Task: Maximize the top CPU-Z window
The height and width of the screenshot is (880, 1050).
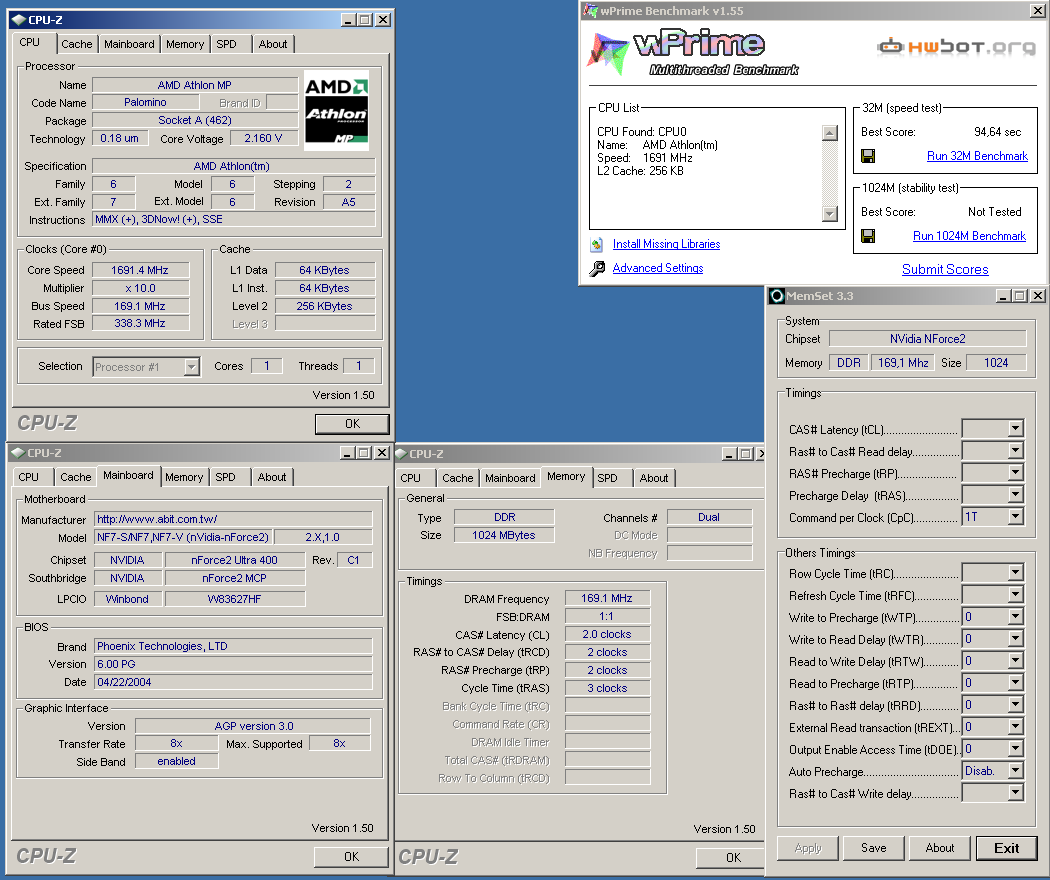Action: pyautogui.click(x=365, y=20)
